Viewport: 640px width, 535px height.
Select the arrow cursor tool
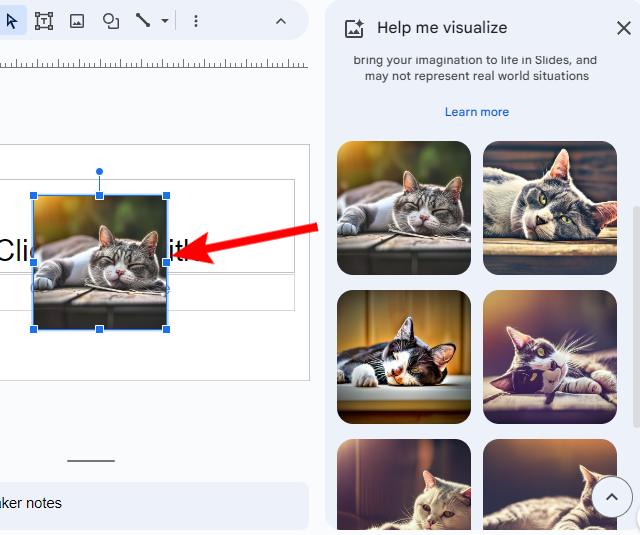tap(12, 21)
